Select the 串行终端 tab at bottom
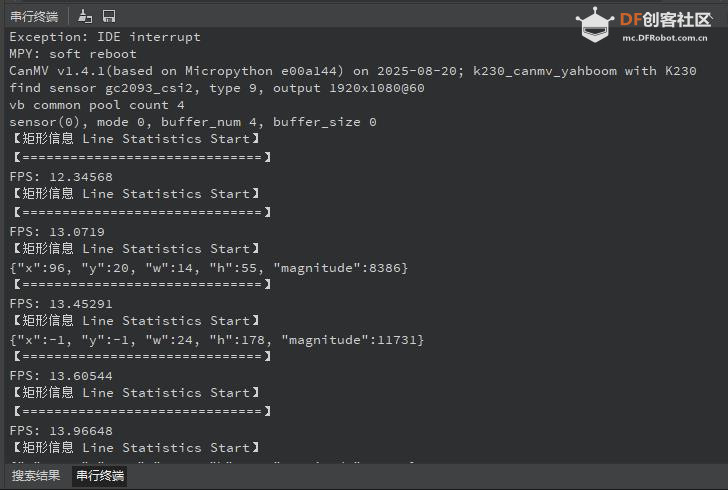The width and height of the screenshot is (728, 490). (100, 476)
